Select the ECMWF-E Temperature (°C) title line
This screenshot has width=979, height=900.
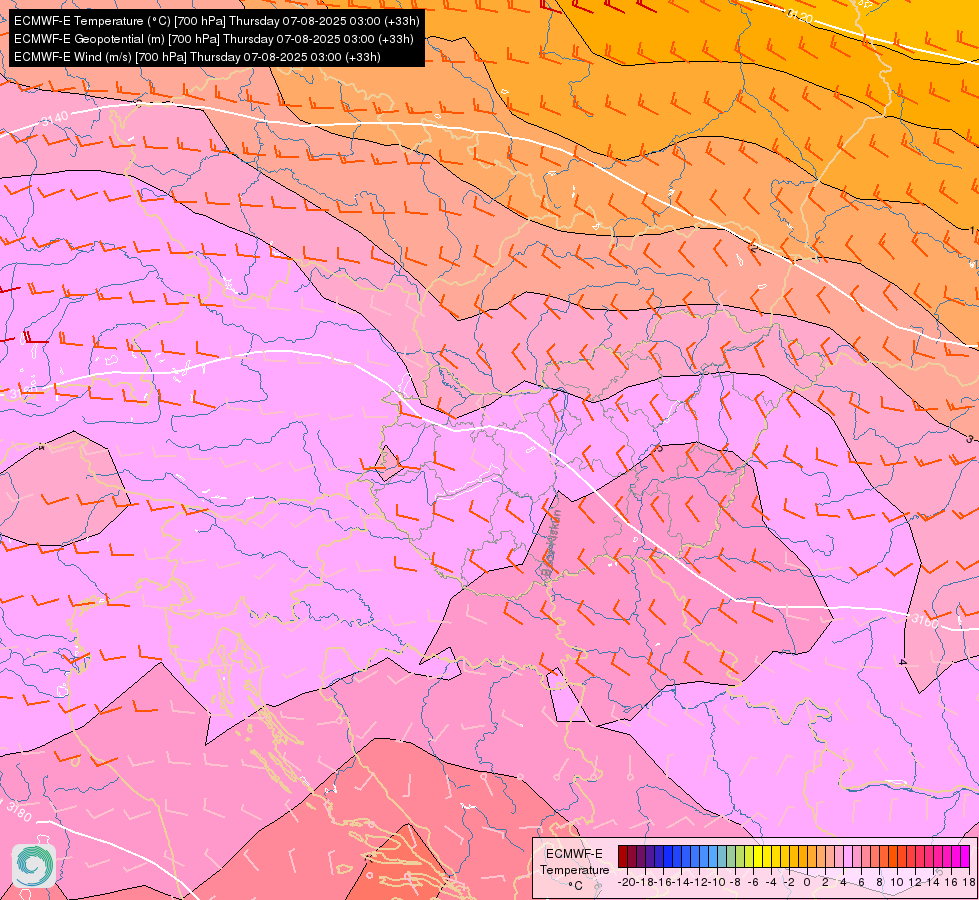pos(217,21)
